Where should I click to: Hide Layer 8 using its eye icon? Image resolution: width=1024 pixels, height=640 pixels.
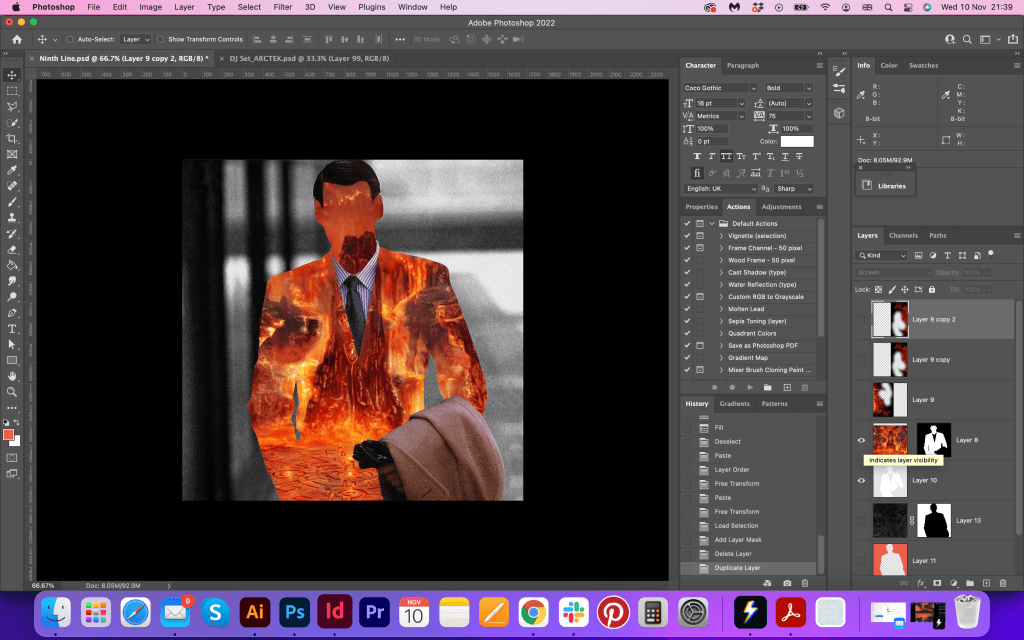pos(861,439)
